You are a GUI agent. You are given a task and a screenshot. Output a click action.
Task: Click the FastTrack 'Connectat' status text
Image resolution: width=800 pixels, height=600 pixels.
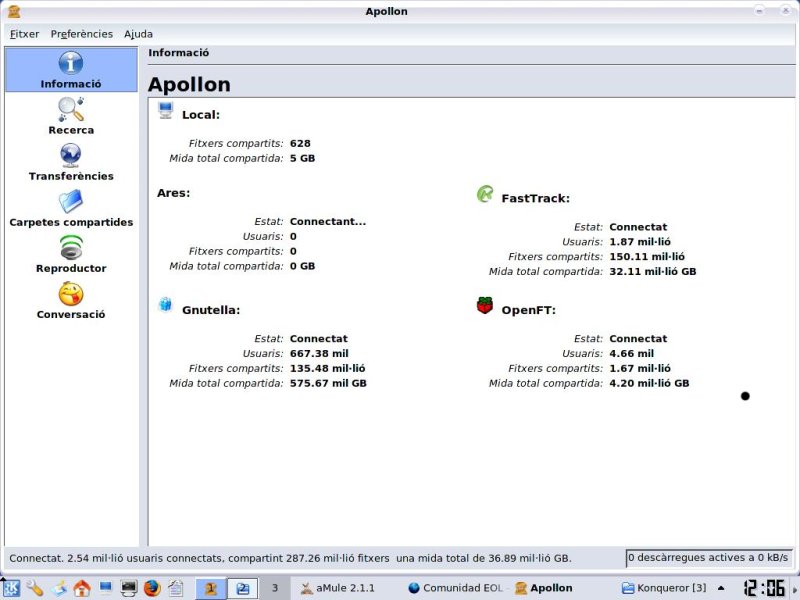click(x=638, y=227)
